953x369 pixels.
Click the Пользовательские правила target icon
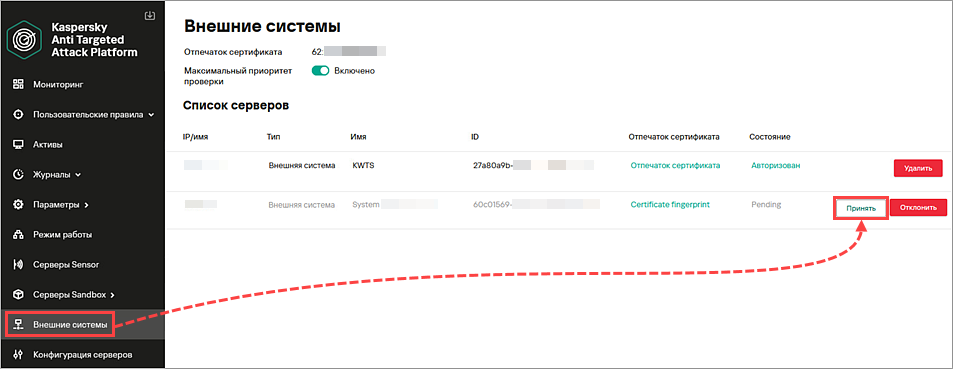(x=18, y=114)
